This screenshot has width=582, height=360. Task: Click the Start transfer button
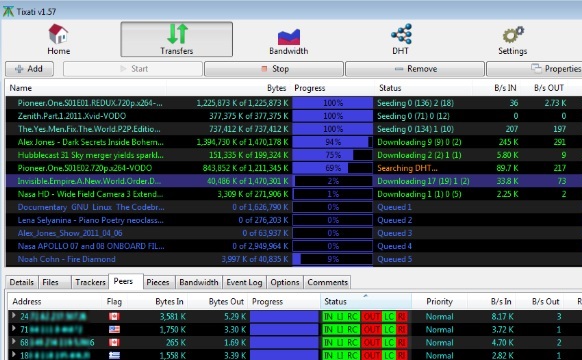pyautogui.click(x=133, y=69)
